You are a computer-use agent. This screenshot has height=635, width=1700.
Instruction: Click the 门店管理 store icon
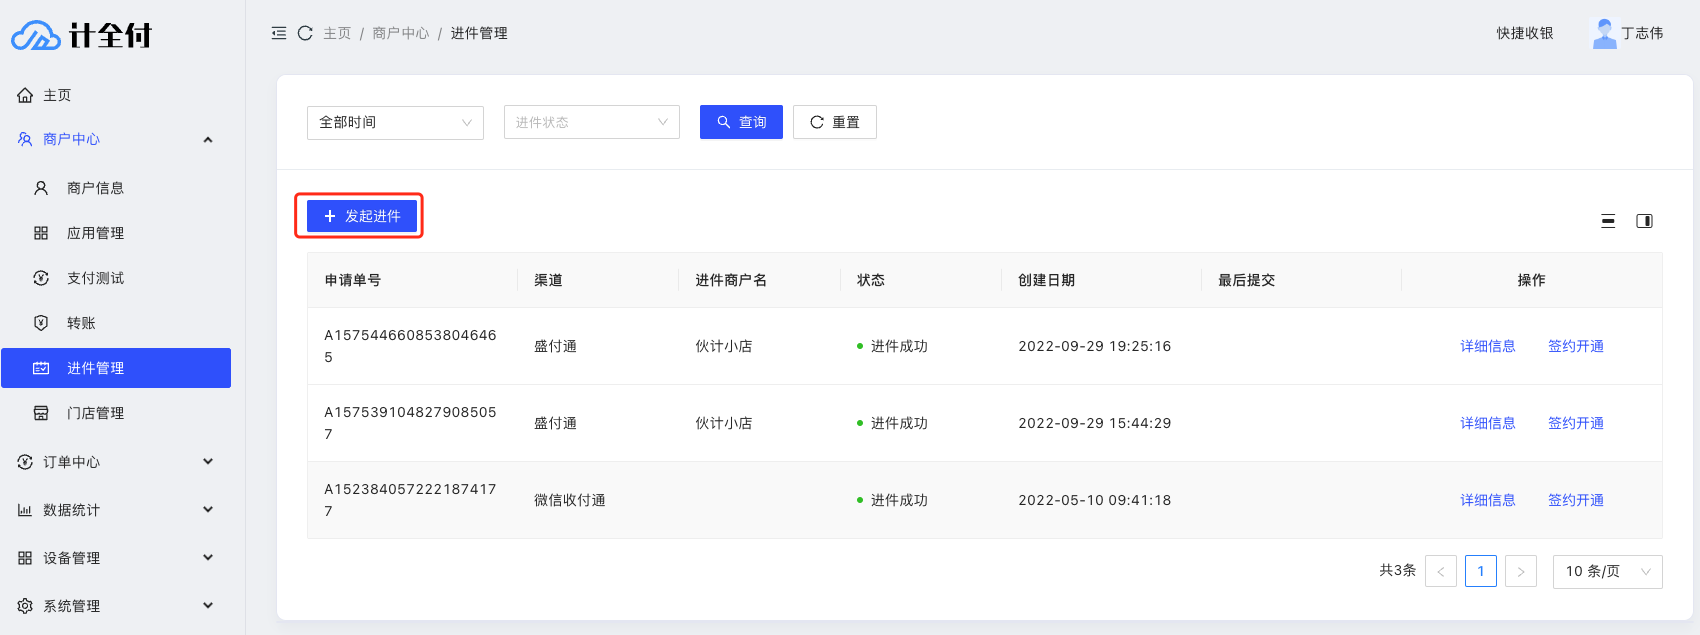(x=41, y=413)
